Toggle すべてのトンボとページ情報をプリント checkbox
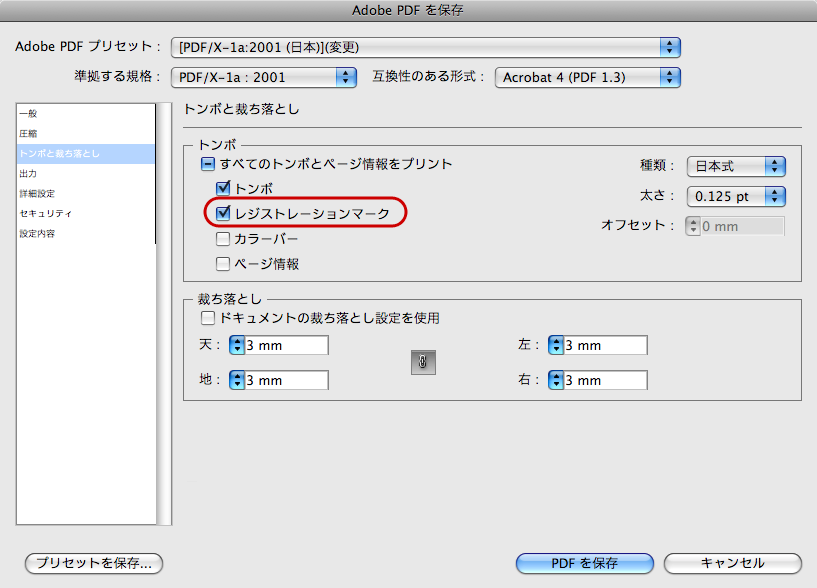 207,164
